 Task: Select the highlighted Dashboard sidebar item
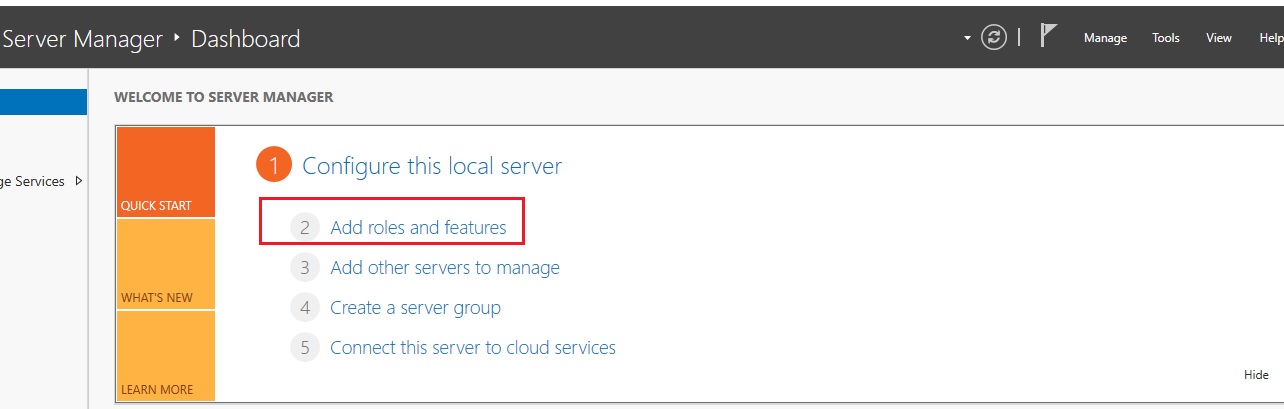click(x=43, y=102)
